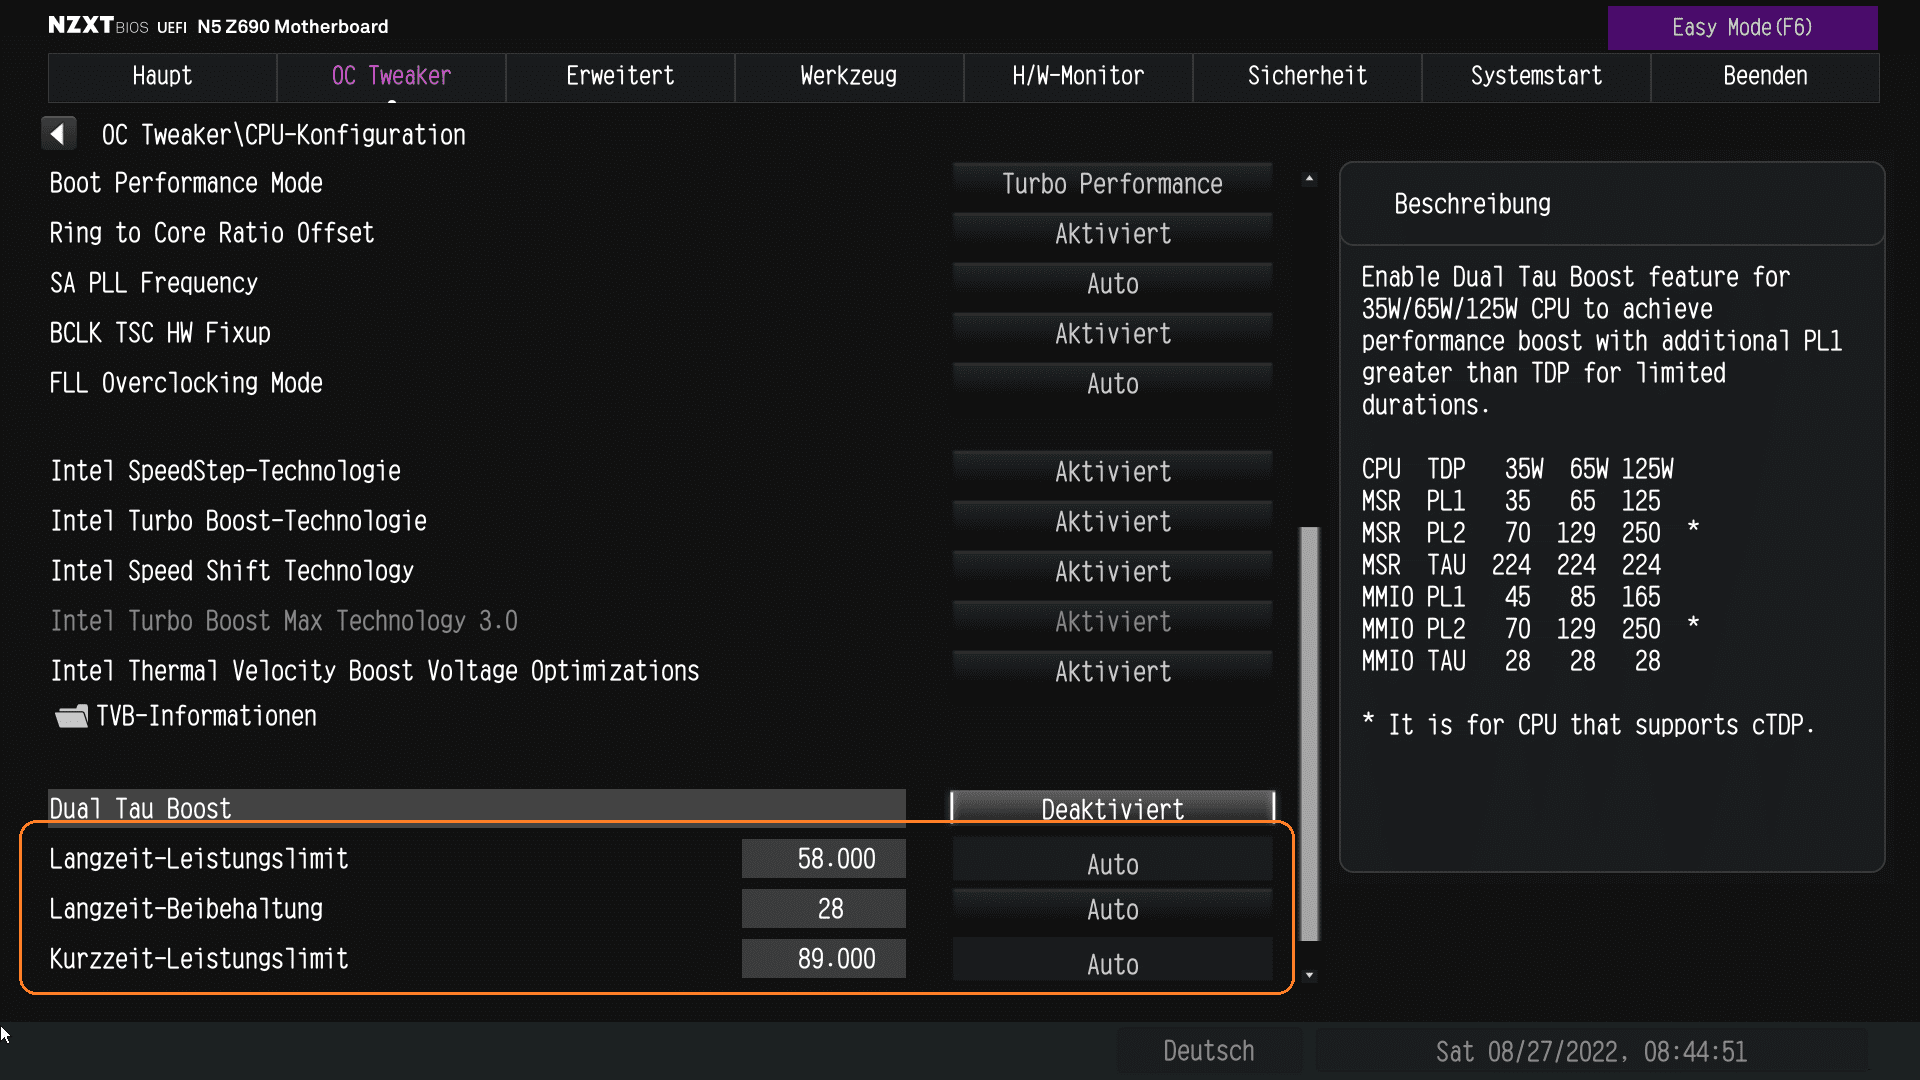Open the Beenden tab

[x=1765, y=76]
